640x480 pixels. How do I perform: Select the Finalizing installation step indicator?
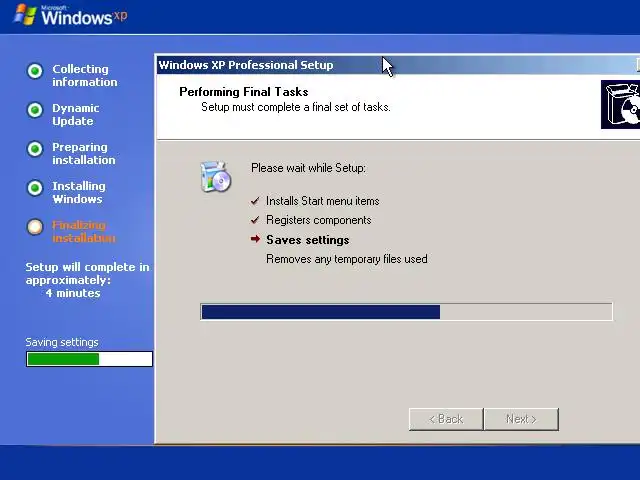tap(35, 227)
